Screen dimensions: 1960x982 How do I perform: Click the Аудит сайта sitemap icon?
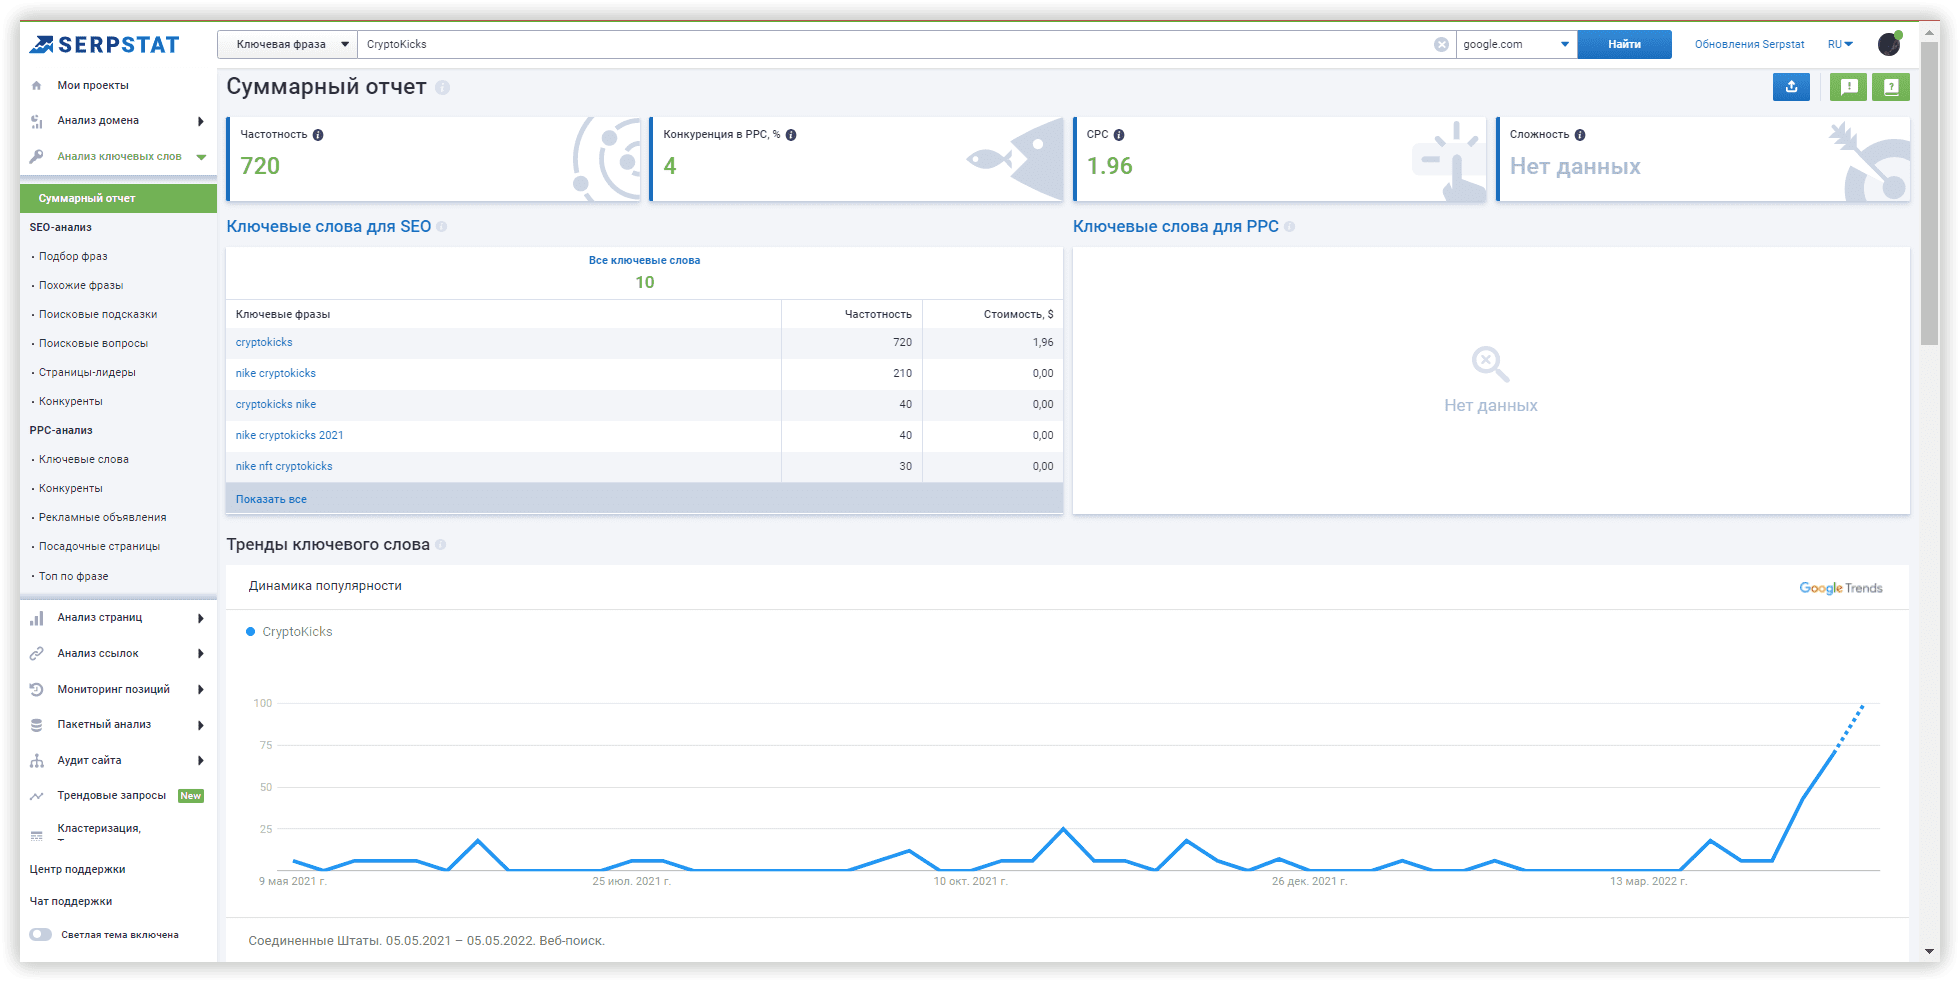(37, 761)
